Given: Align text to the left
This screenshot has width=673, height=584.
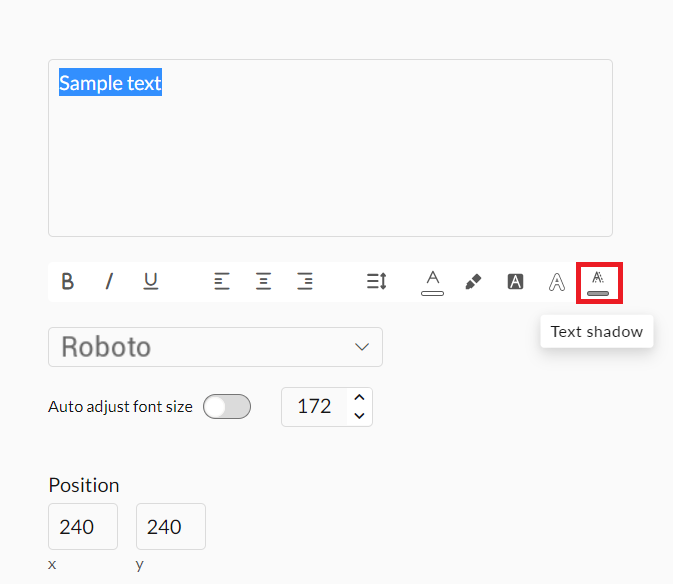Looking at the screenshot, I should pos(222,282).
